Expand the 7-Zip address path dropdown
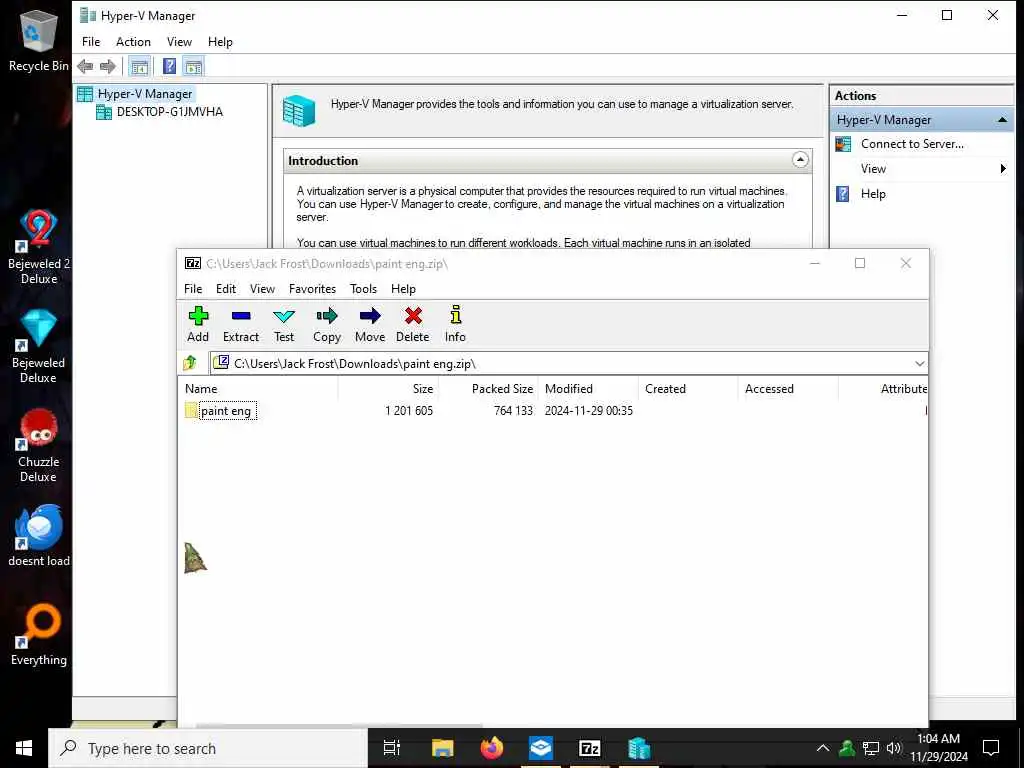Screen dimensions: 1024x768 920,364
